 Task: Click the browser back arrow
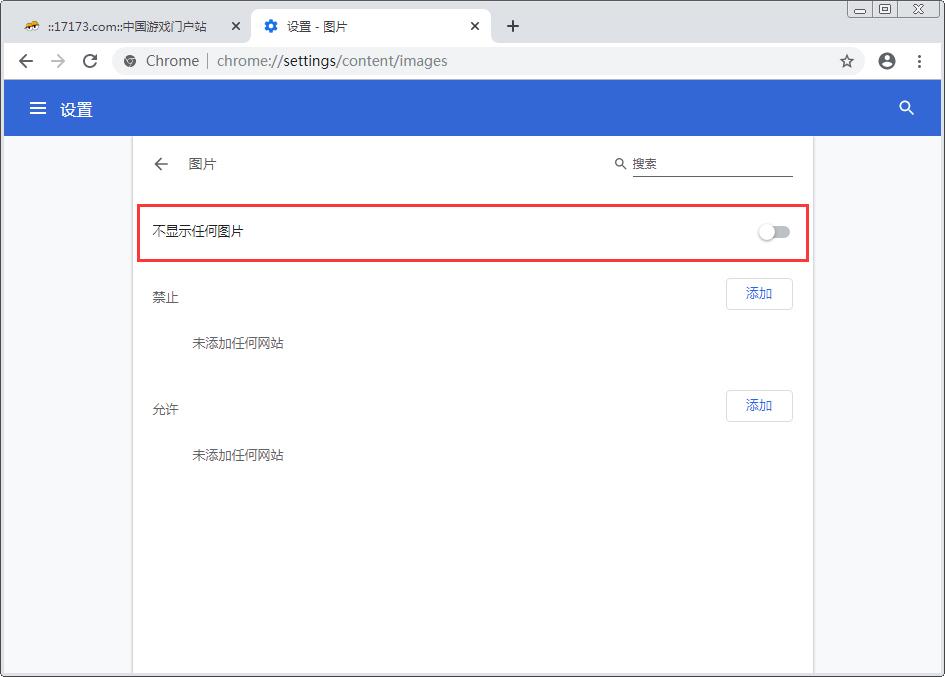pyautogui.click(x=26, y=61)
